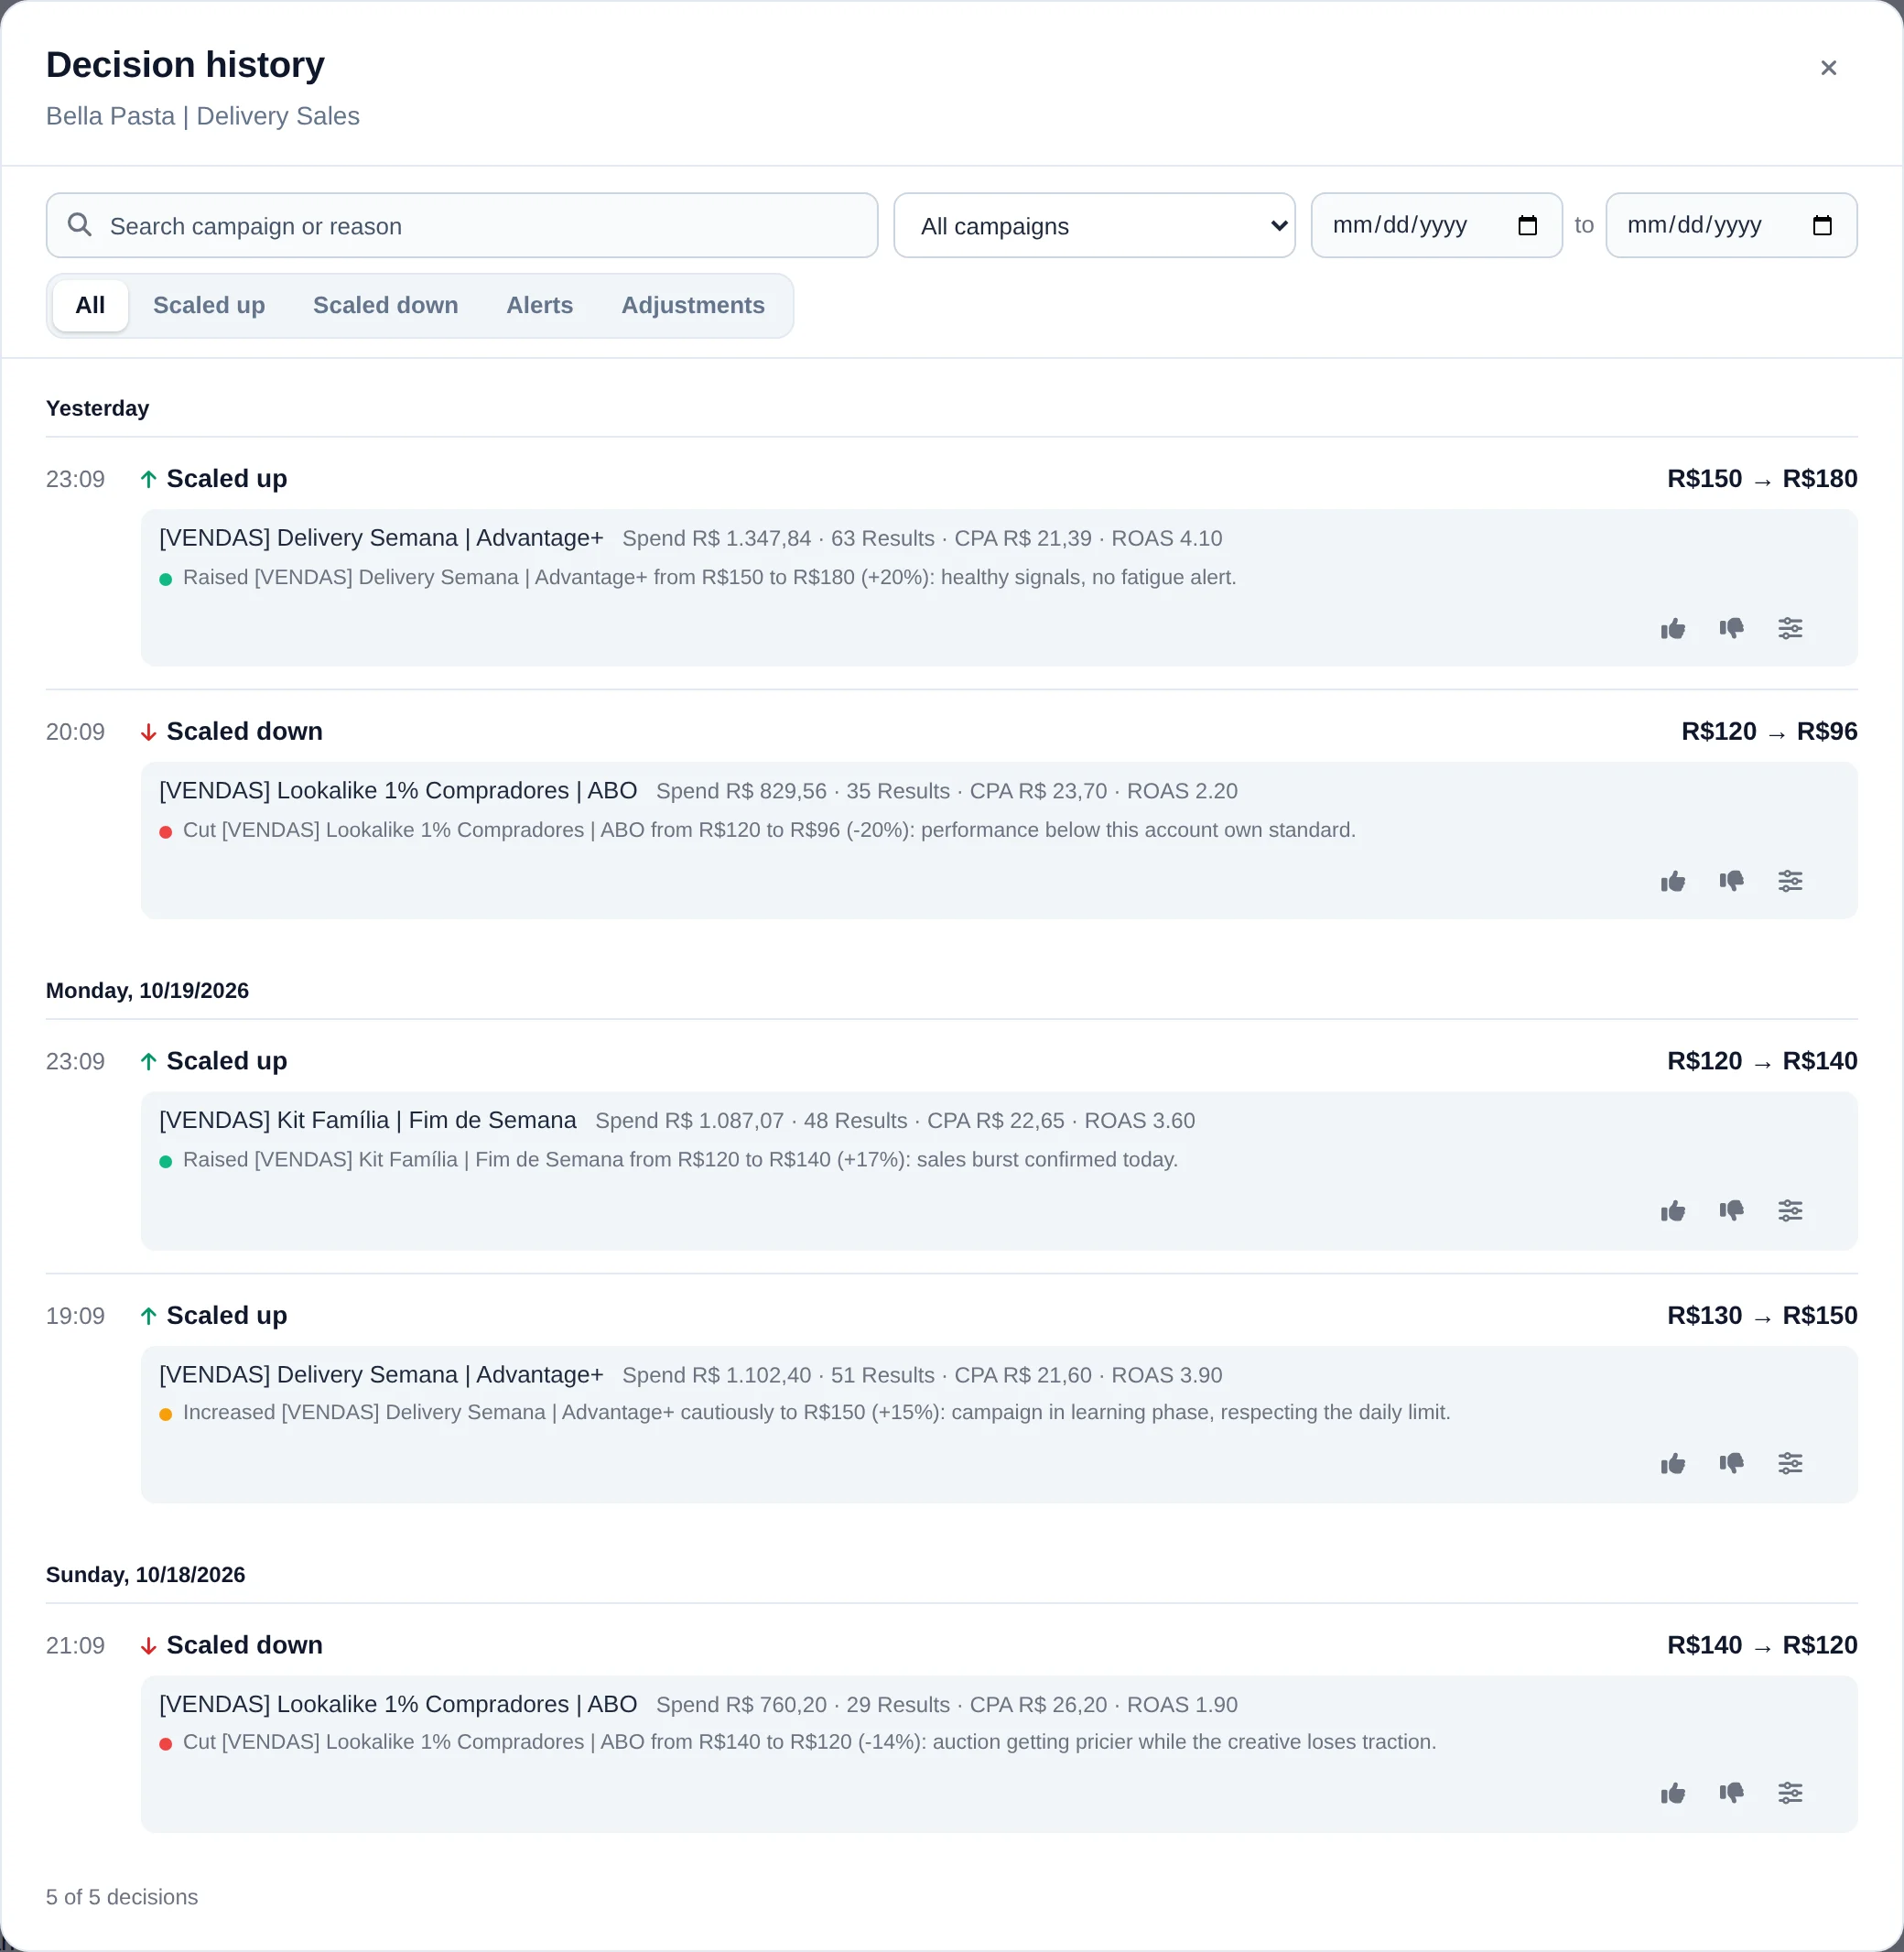The height and width of the screenshot is (1952, 1904).
Task: Open the start date calendar picker icon
Action: [x=1527, y=226]
